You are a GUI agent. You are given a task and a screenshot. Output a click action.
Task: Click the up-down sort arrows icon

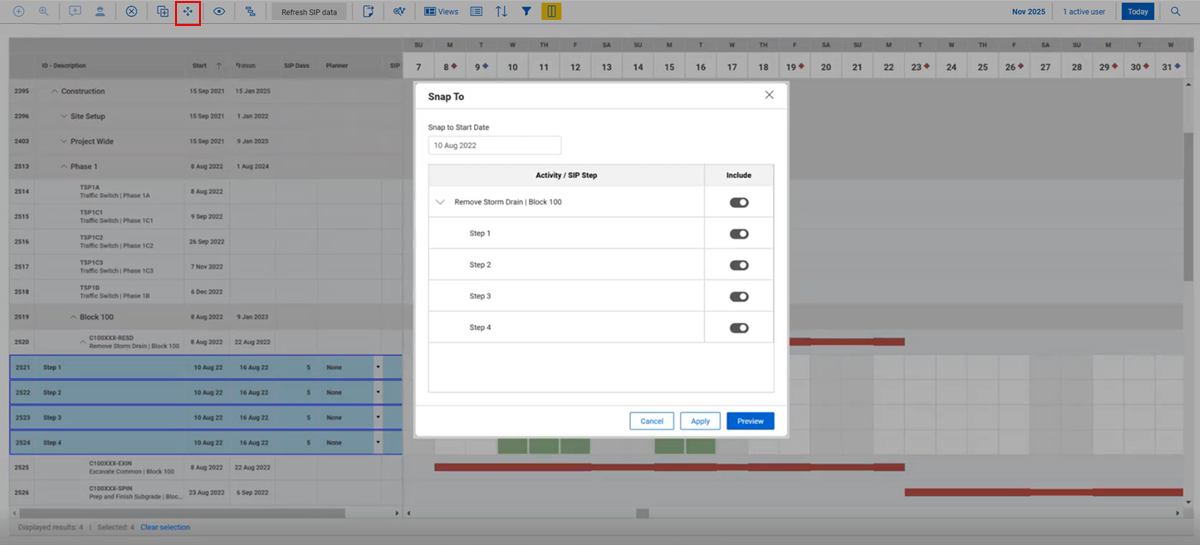(x=501, y=12)
